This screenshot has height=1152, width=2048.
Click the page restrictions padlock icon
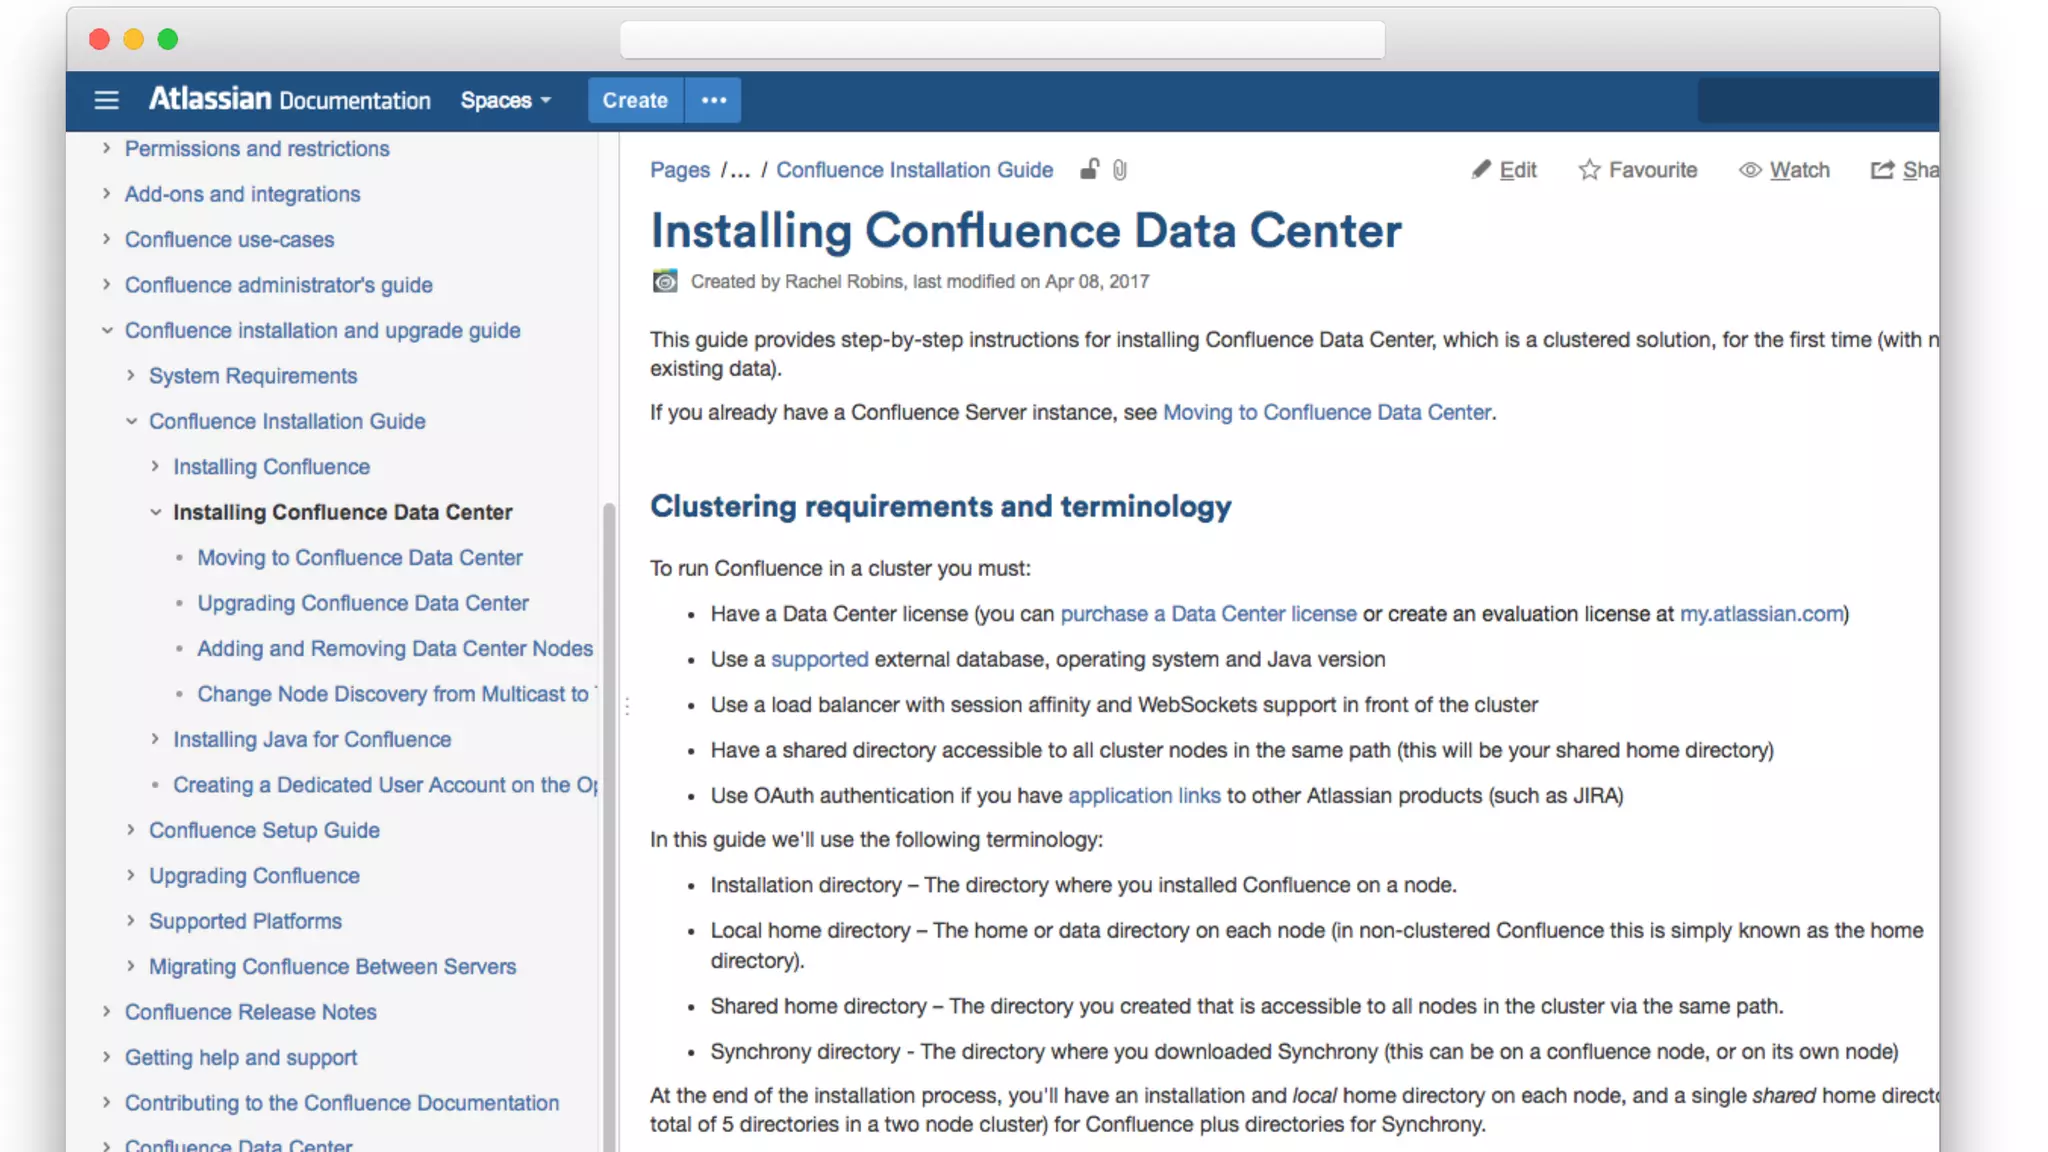1089,169
